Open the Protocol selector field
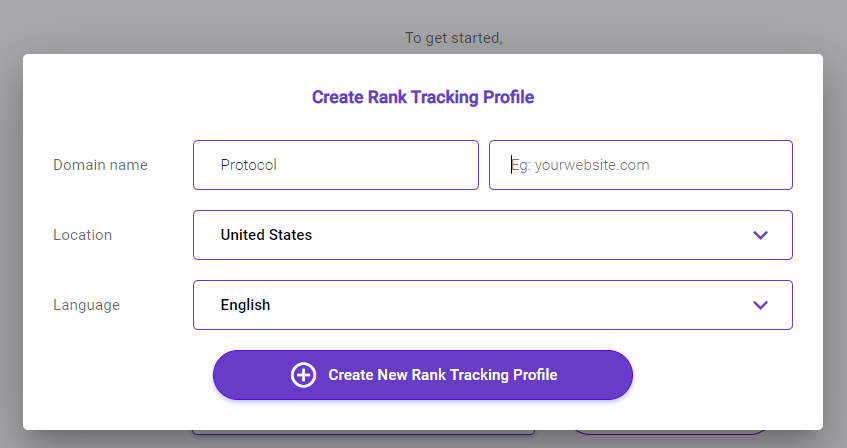The width and height of the screenshot is (847, 448). 336,165
